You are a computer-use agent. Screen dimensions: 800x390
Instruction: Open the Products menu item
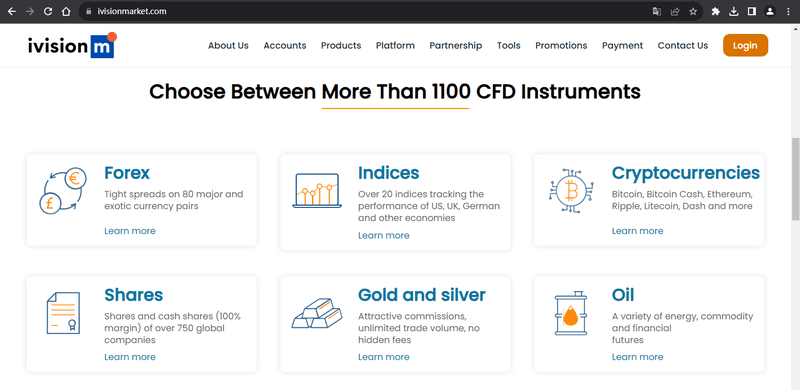(341, 45)
